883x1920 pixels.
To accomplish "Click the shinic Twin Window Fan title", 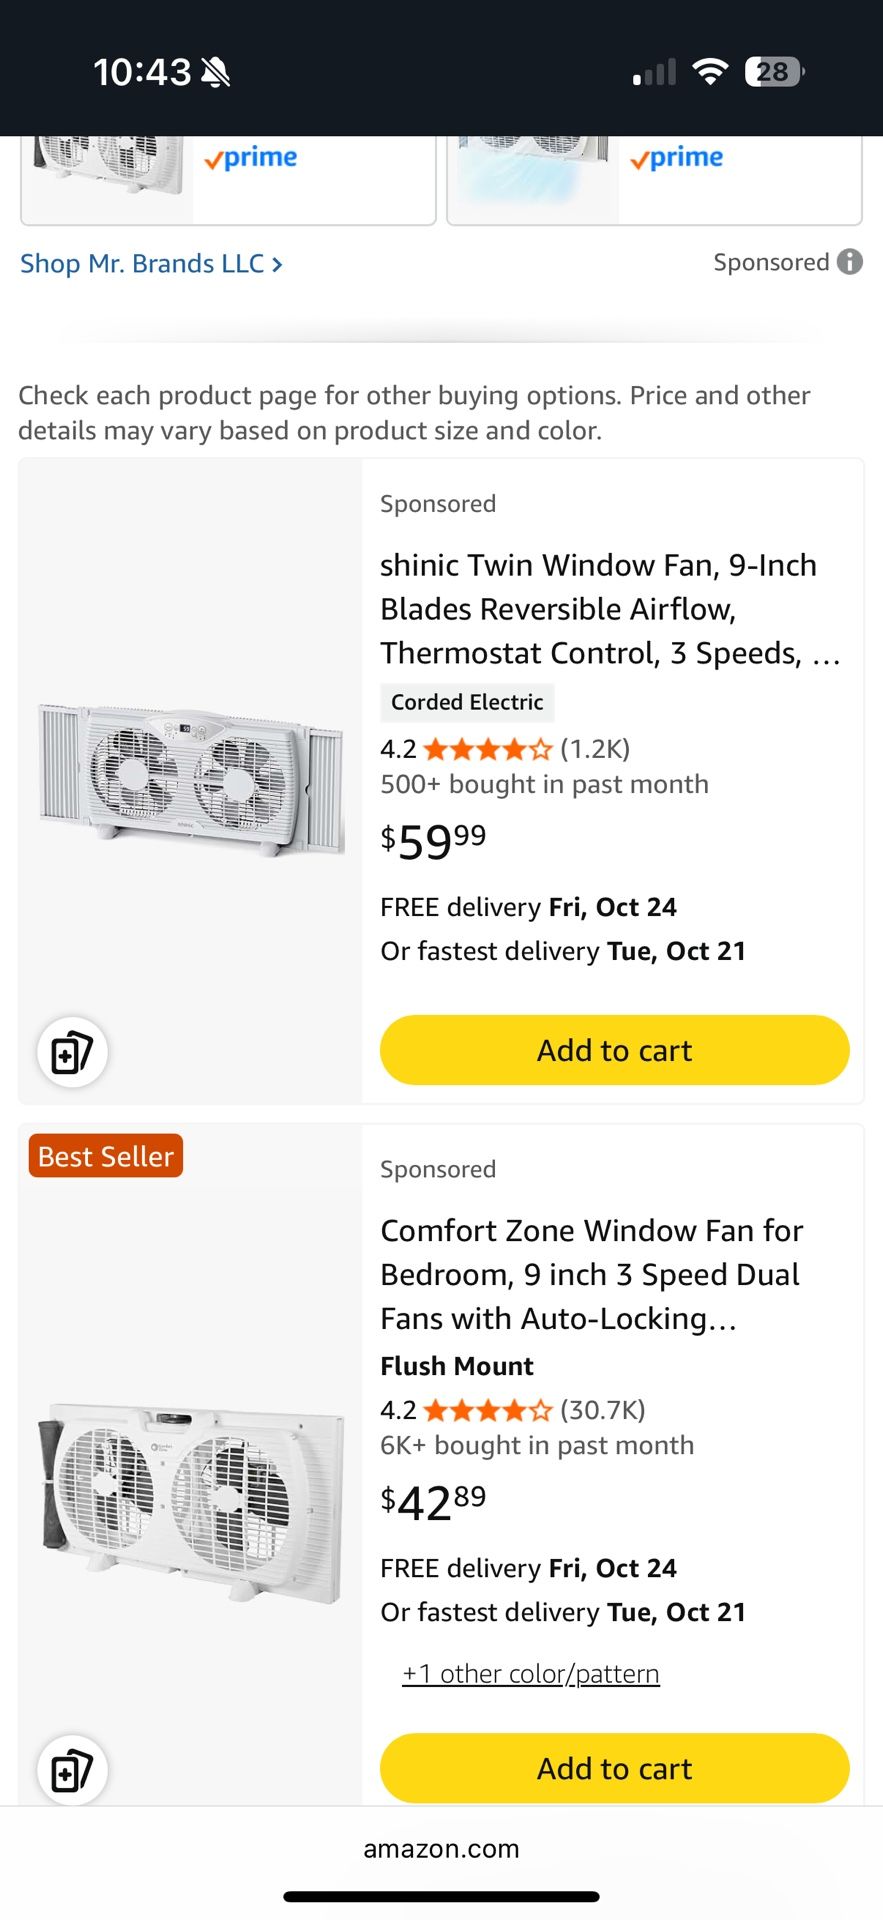I will [x=599, y=608].
